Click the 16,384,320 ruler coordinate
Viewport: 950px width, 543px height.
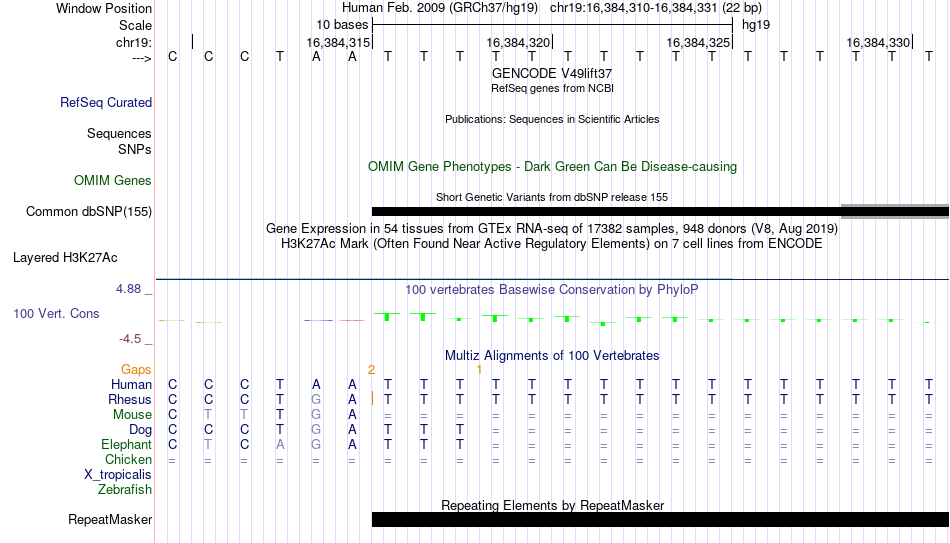518,42
